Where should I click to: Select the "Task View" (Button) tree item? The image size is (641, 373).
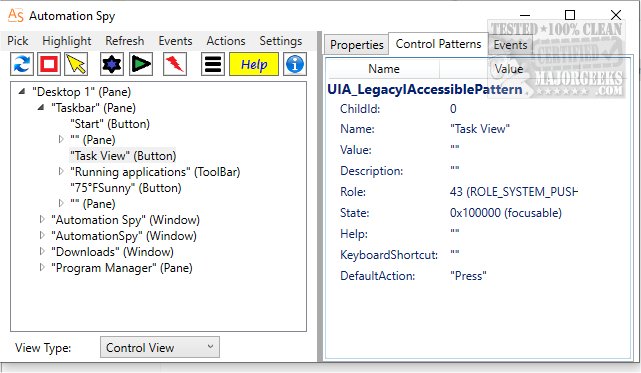(123, 156)
